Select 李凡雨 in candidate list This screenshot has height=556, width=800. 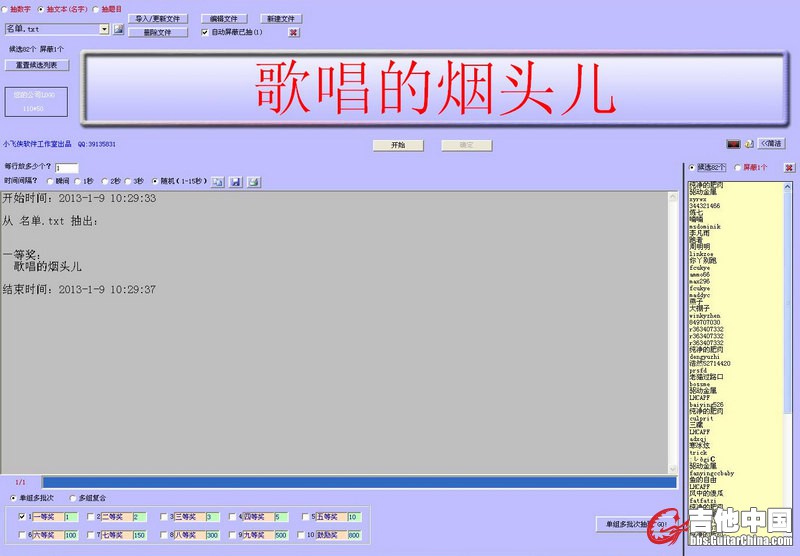click(699, 233)
